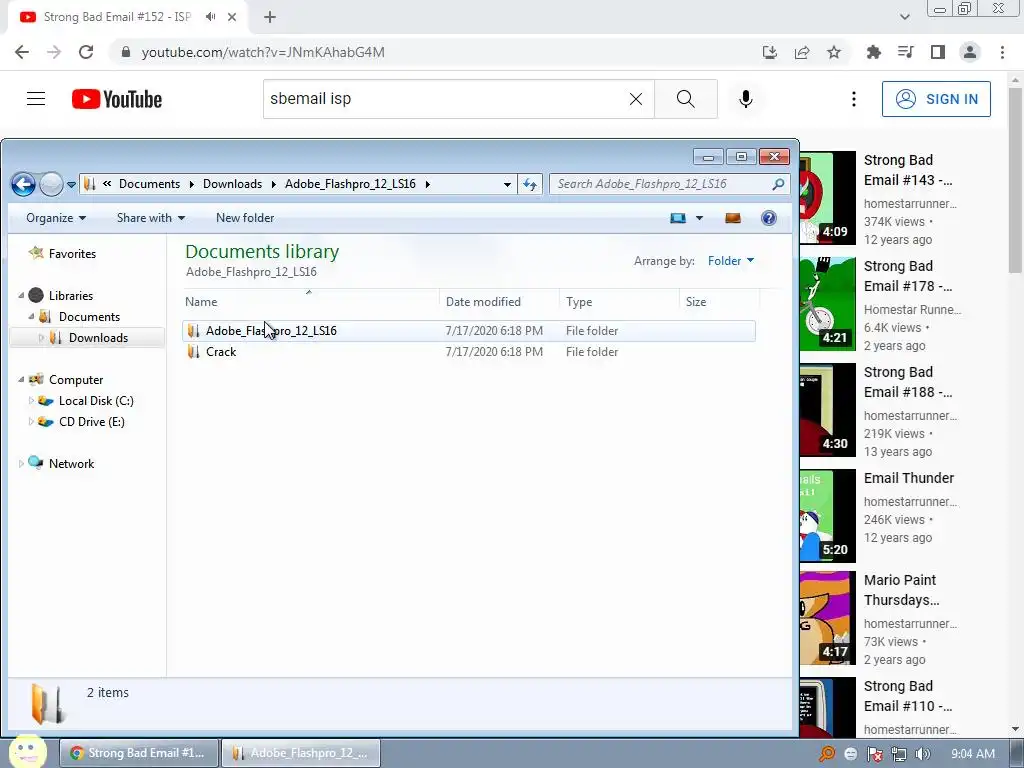
Task: Select Network in navigation pane
Action: coord(71,464)
